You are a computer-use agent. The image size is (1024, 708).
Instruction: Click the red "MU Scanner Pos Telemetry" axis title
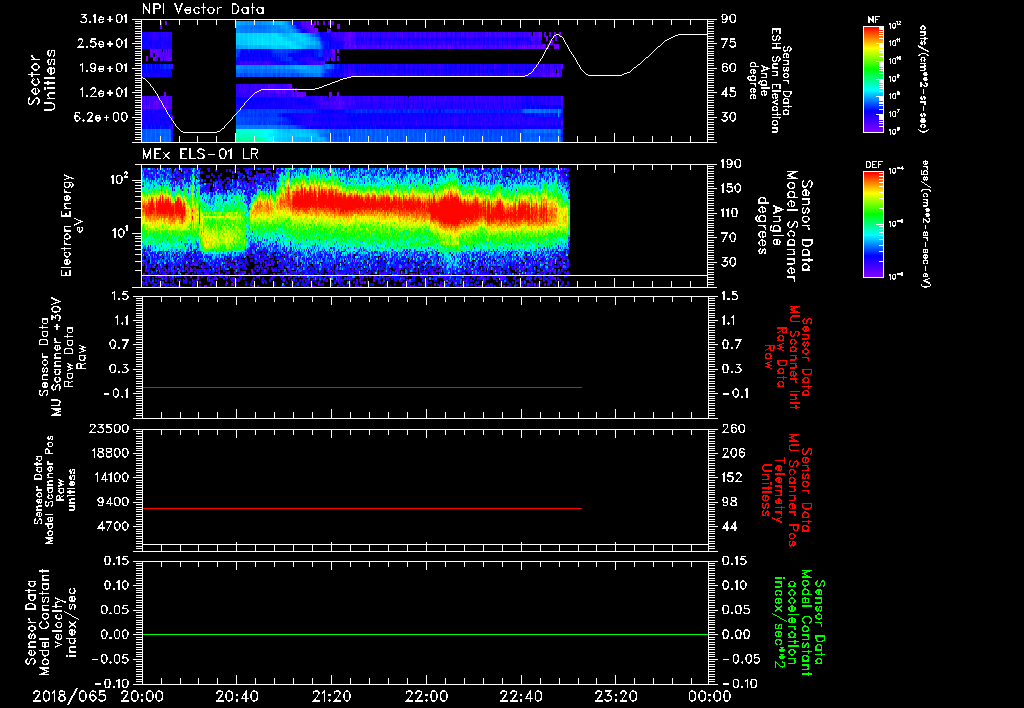(786, 490)
